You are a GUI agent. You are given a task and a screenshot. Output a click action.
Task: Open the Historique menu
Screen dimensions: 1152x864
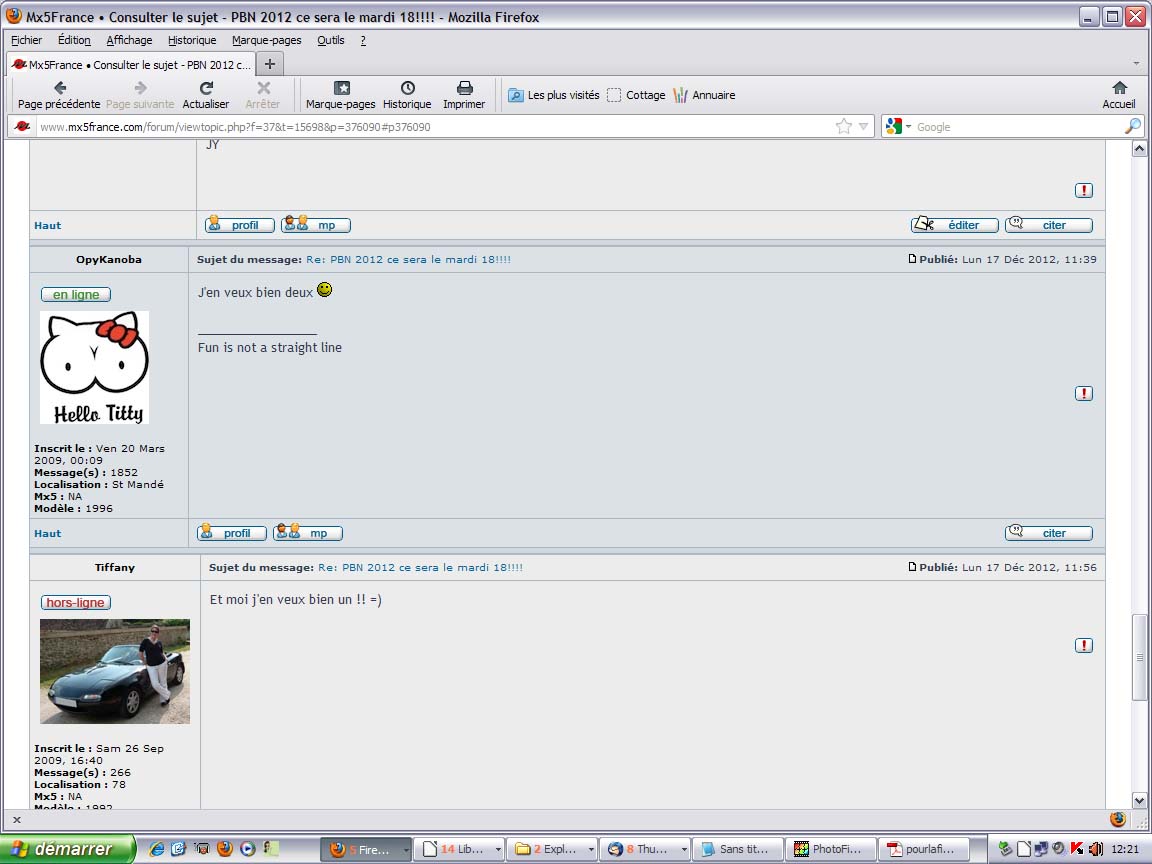coord(192,40)
